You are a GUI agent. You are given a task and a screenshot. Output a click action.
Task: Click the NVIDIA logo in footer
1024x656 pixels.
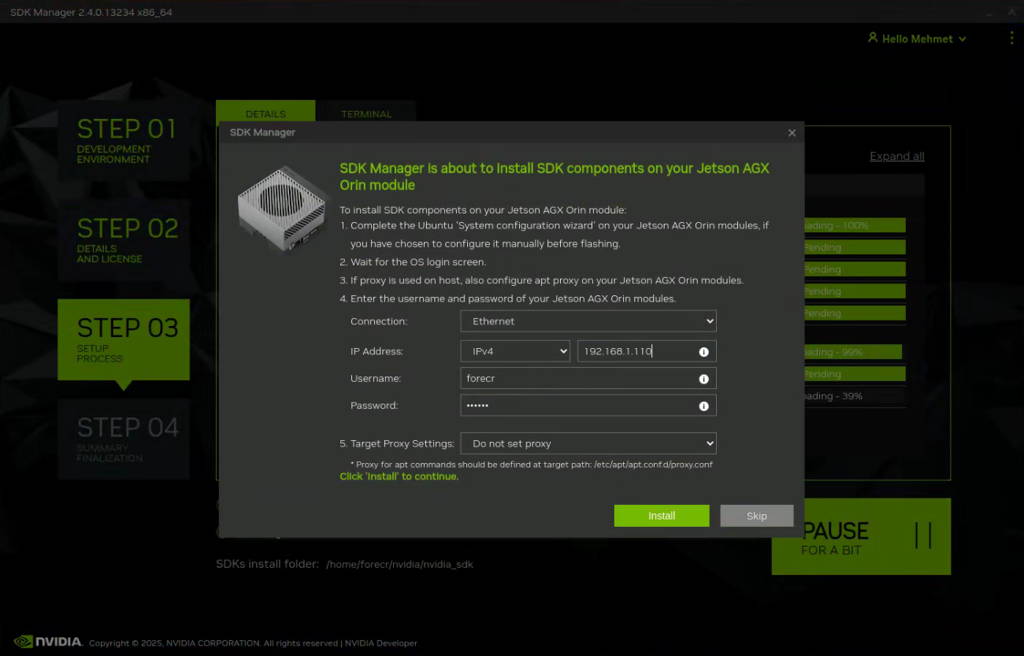(48, 642)
